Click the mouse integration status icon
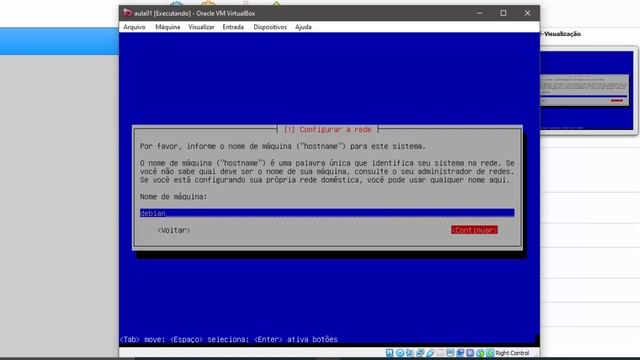 coord(480,353)
